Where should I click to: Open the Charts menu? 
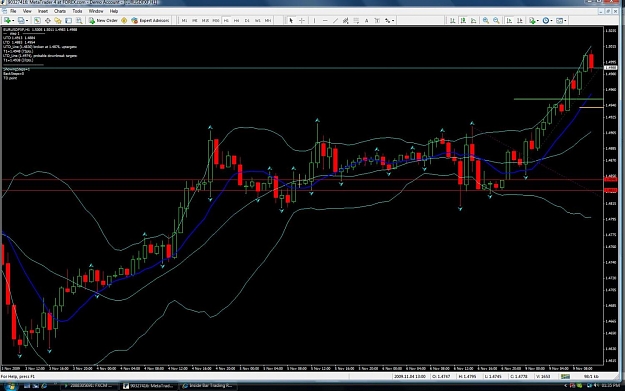click(x=60, y=11)
